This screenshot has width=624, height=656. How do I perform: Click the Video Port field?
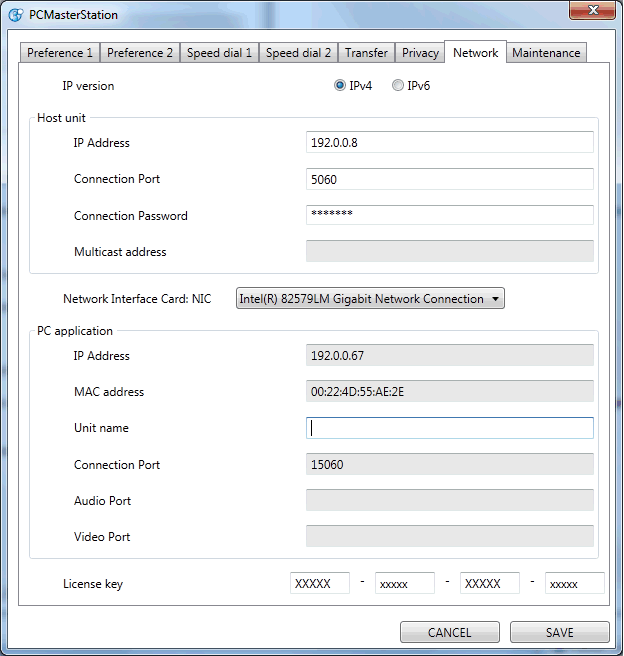[450, 536]
